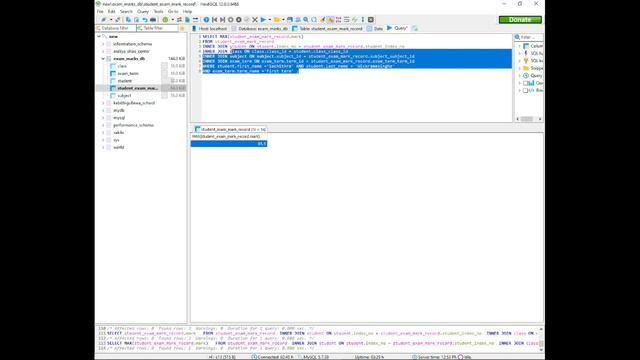Expand the mysql database node
Screen dimensions: 640x360
click(x=103, y=118)
